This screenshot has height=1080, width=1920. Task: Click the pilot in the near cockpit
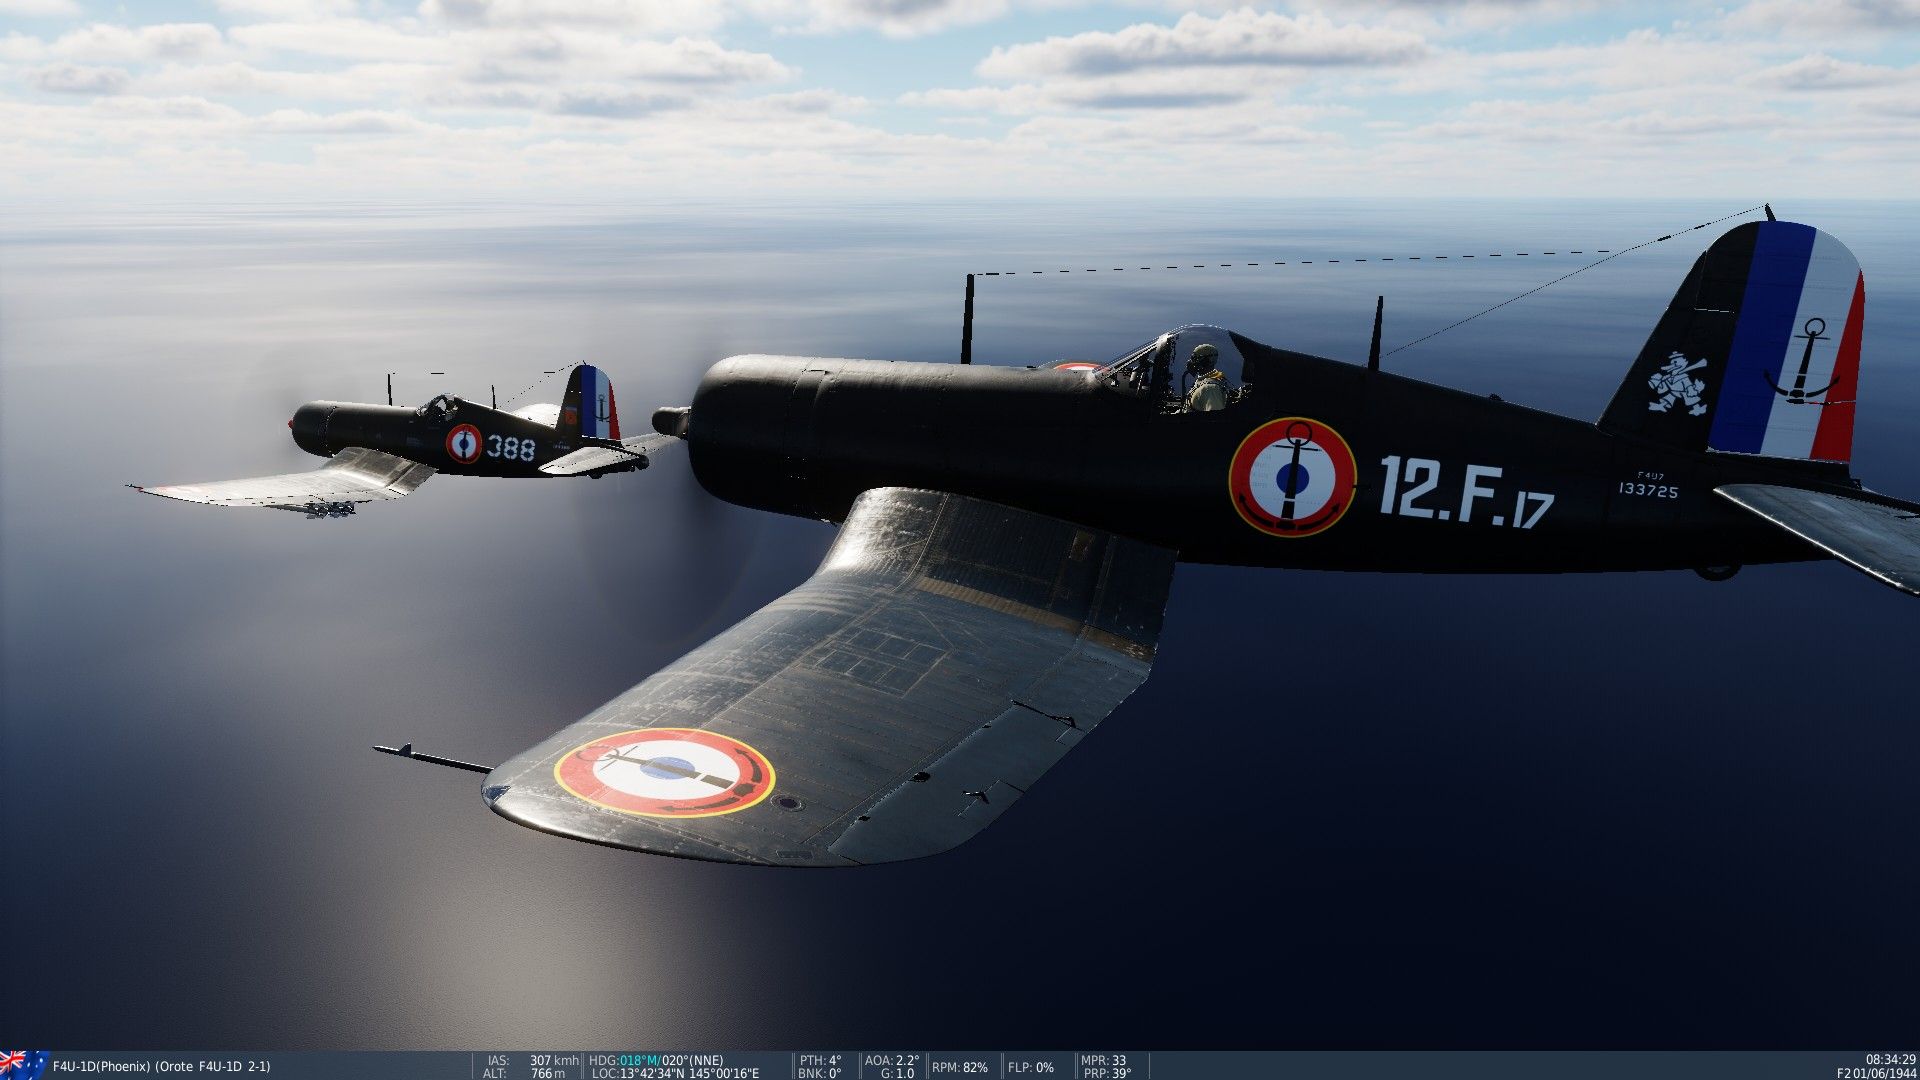coord(1207,380)
